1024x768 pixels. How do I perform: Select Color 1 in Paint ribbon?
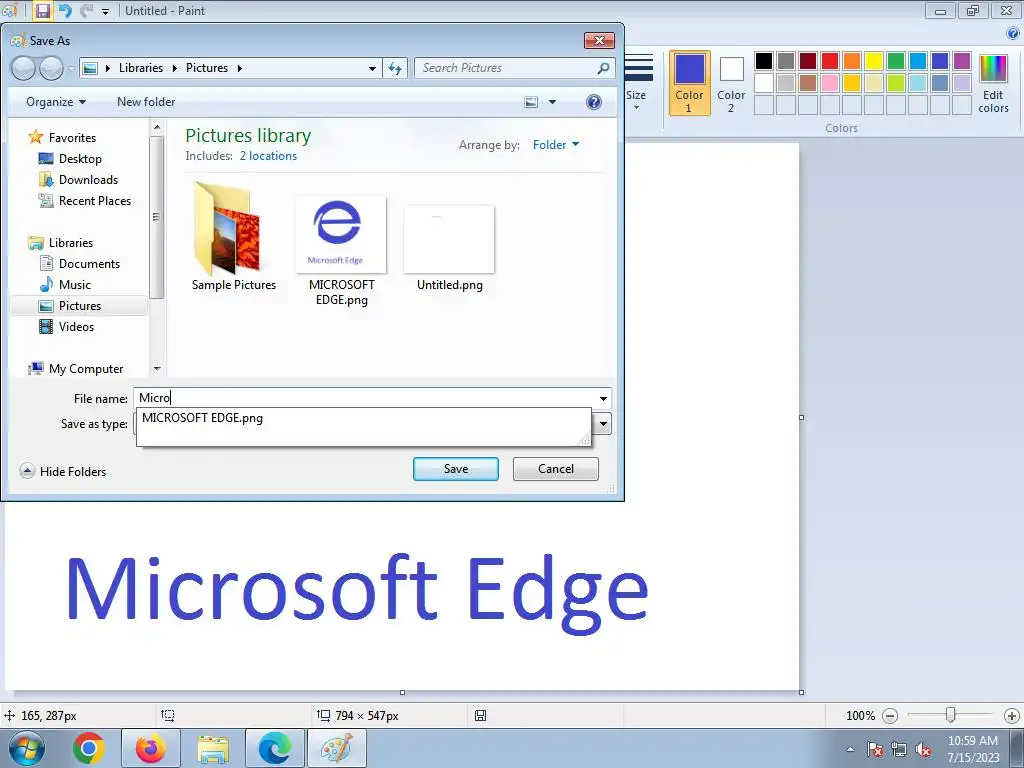click(690, 84)
